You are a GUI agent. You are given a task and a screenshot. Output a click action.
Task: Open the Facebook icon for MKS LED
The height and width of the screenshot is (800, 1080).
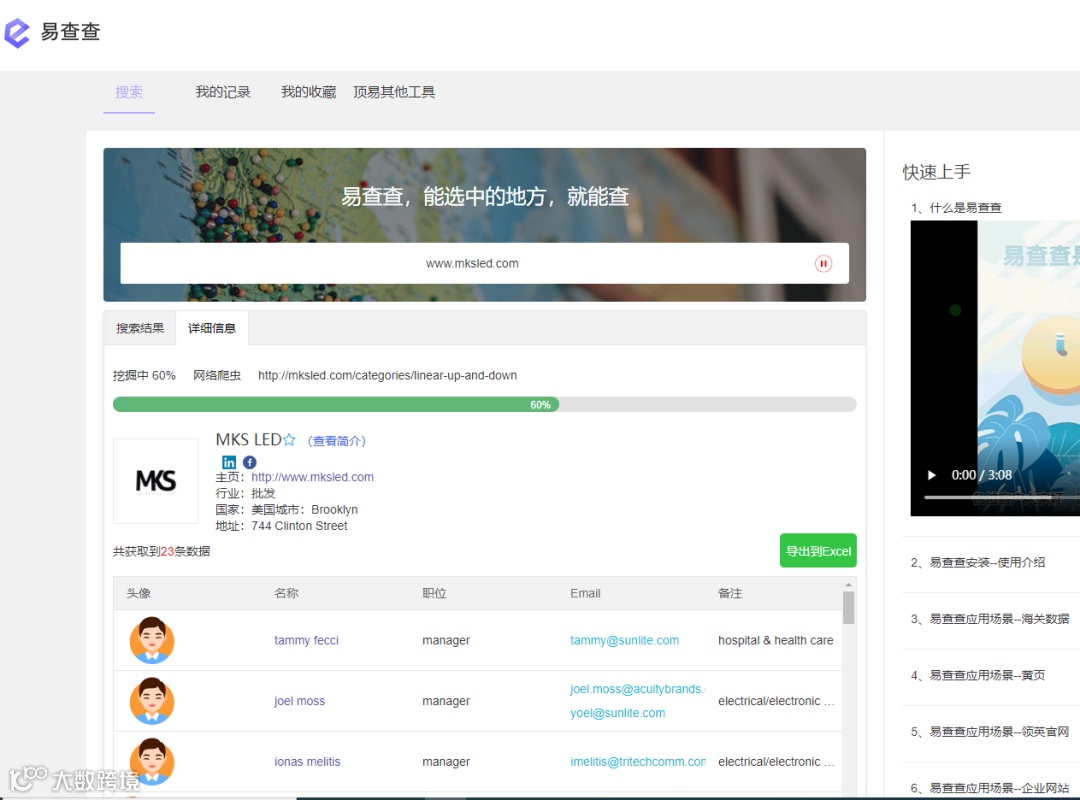250,462
